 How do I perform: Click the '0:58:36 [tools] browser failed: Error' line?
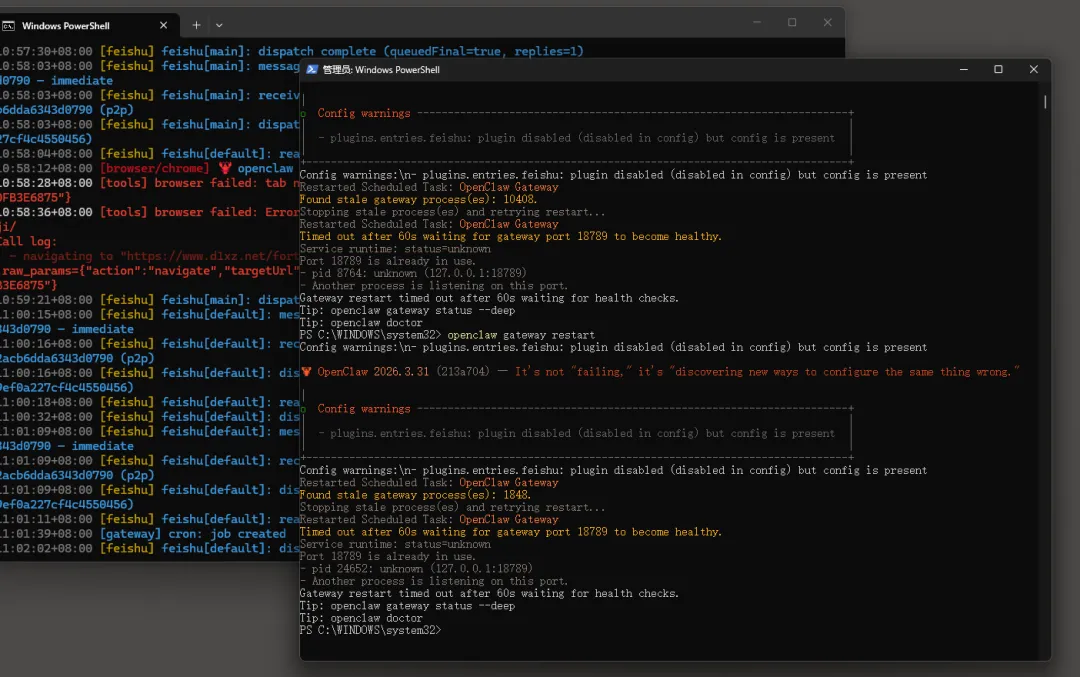(x=149, y=212)
